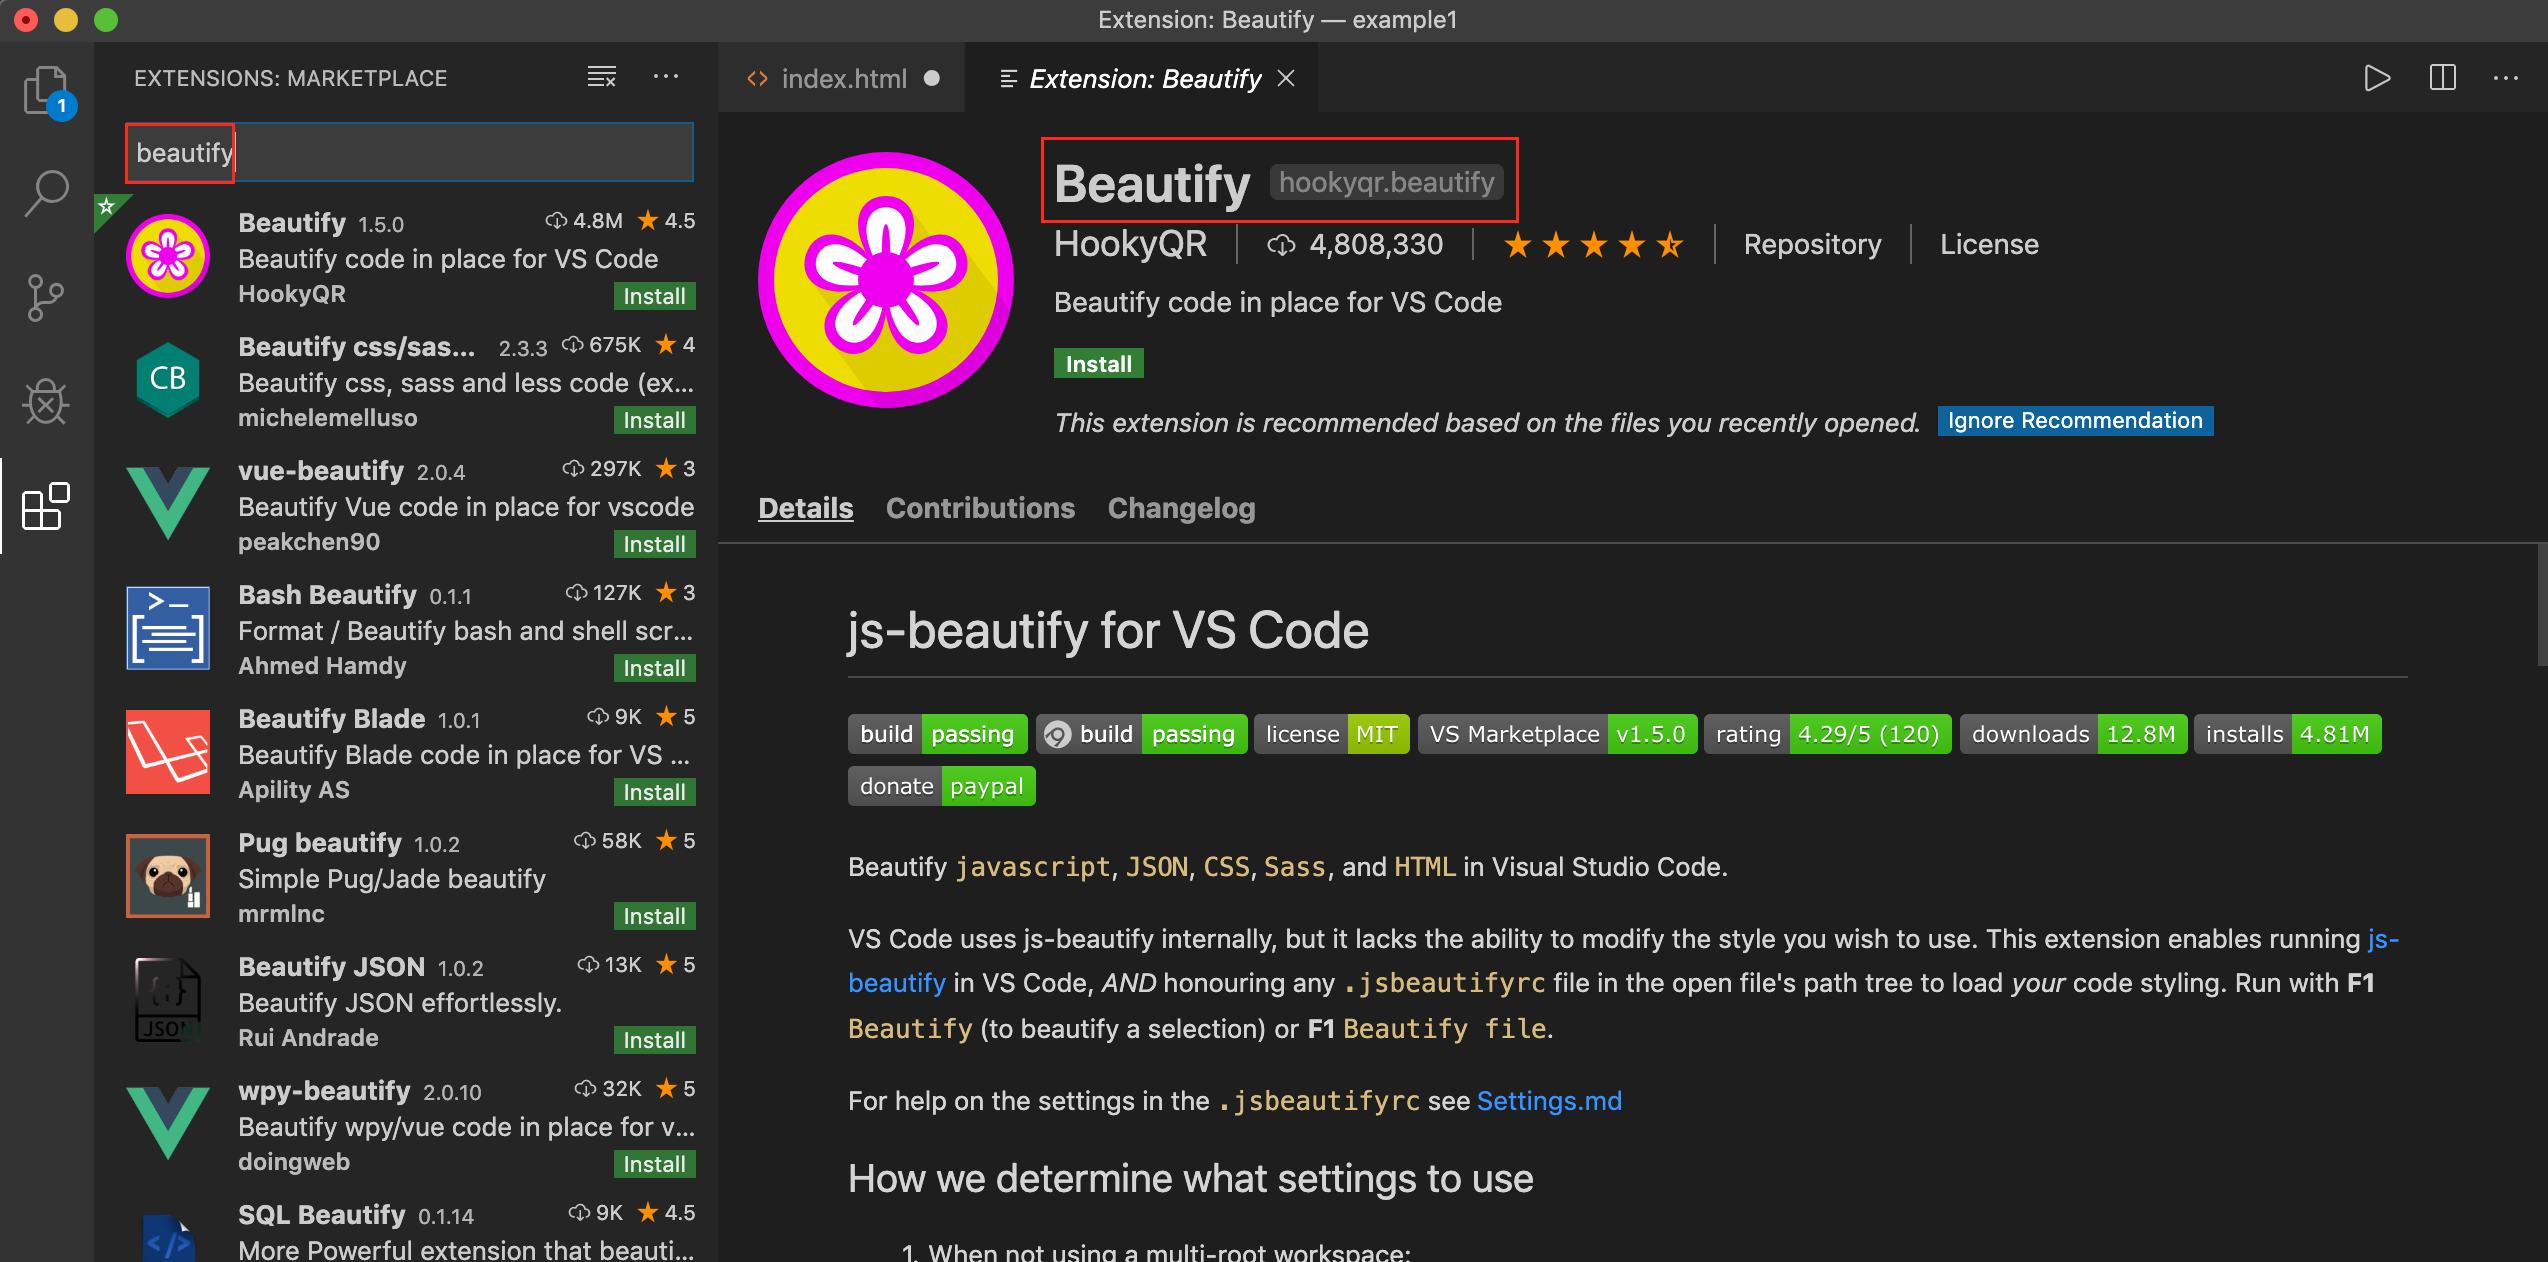2548x1262 pixels.
Task: Install wpy-beautify extension
Action: coord(654,1165)
